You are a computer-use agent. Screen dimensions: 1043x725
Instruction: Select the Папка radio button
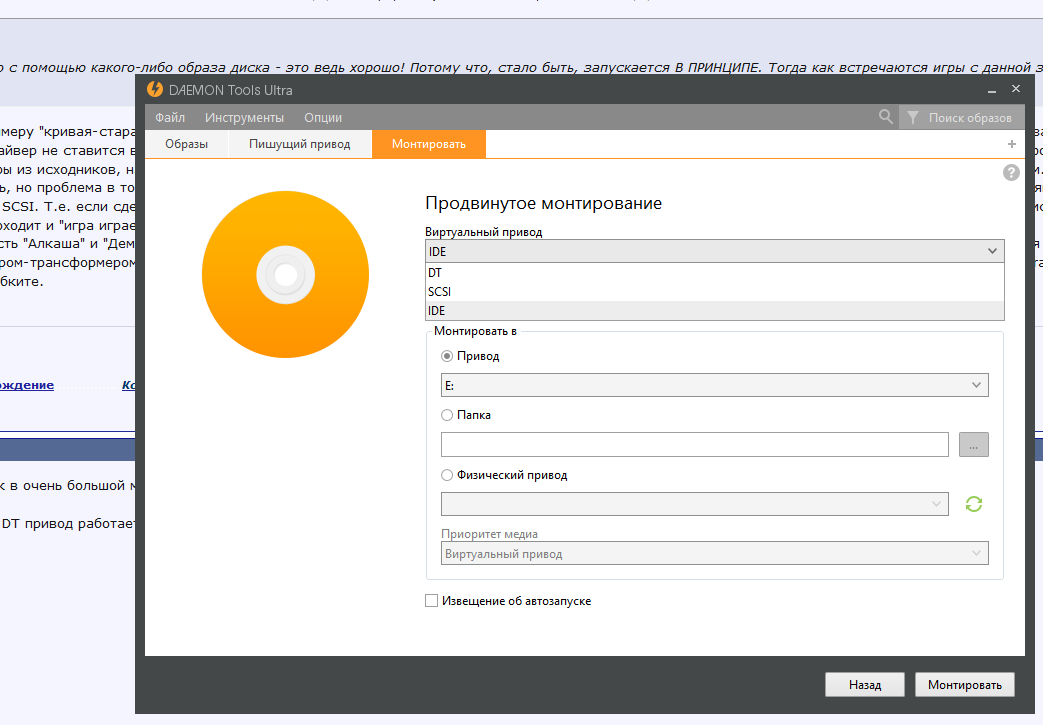coord(447,415)
